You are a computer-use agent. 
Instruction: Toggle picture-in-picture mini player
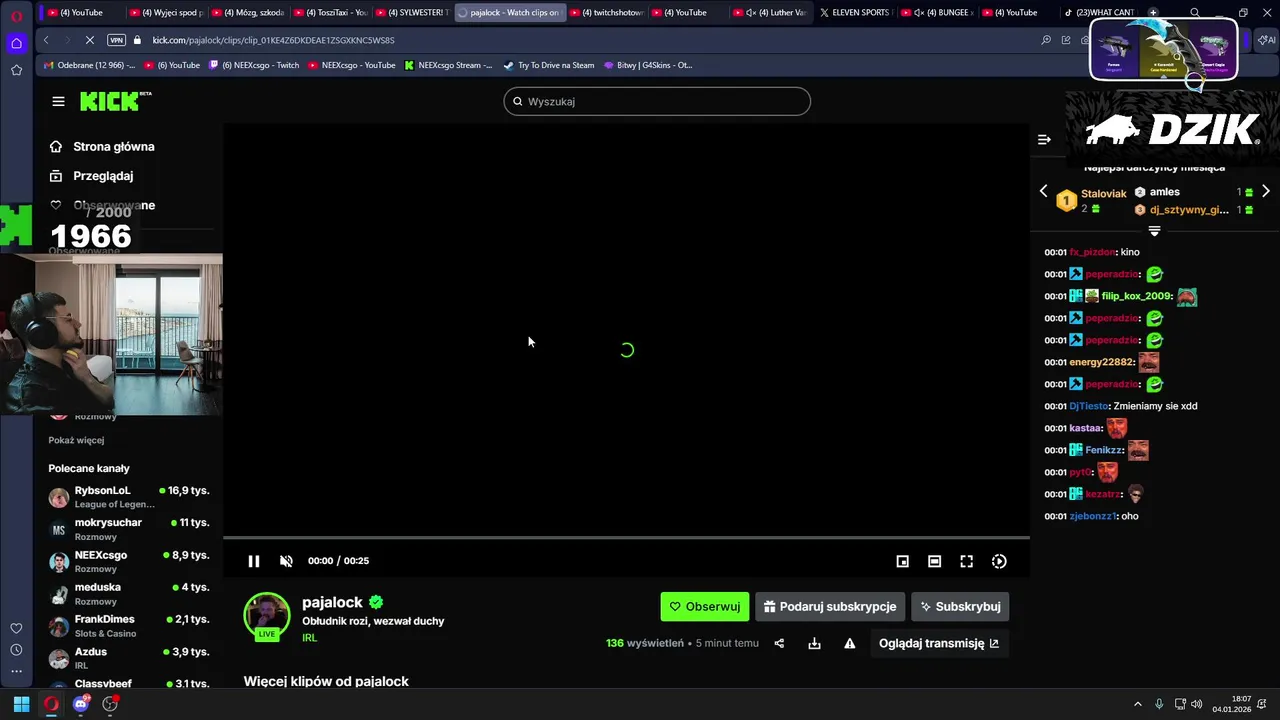(x=902, y=561)
